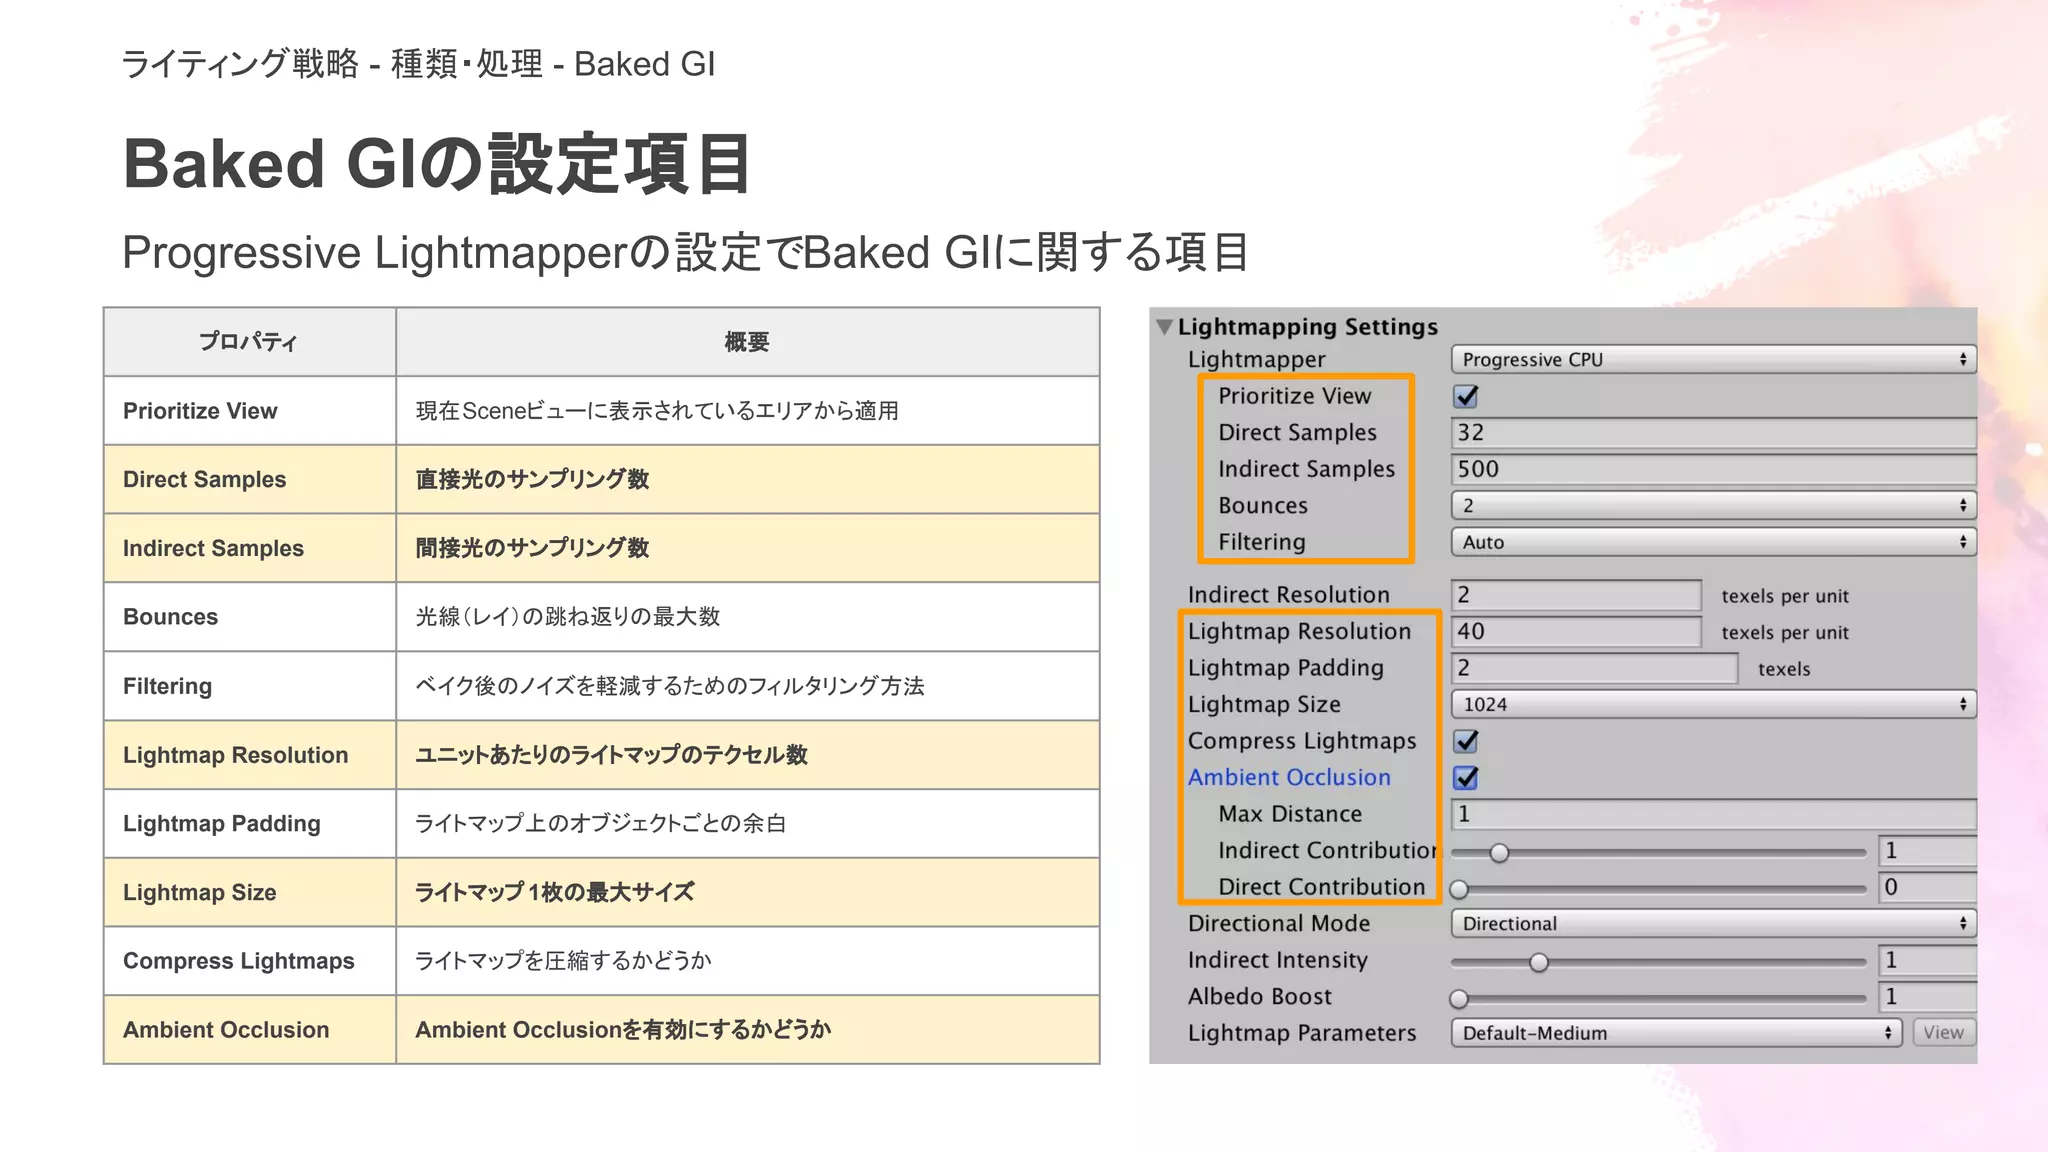Click the Compress Lightmaps table cell
Screen dimensions: 2048x1152
(x=250, y=961)
